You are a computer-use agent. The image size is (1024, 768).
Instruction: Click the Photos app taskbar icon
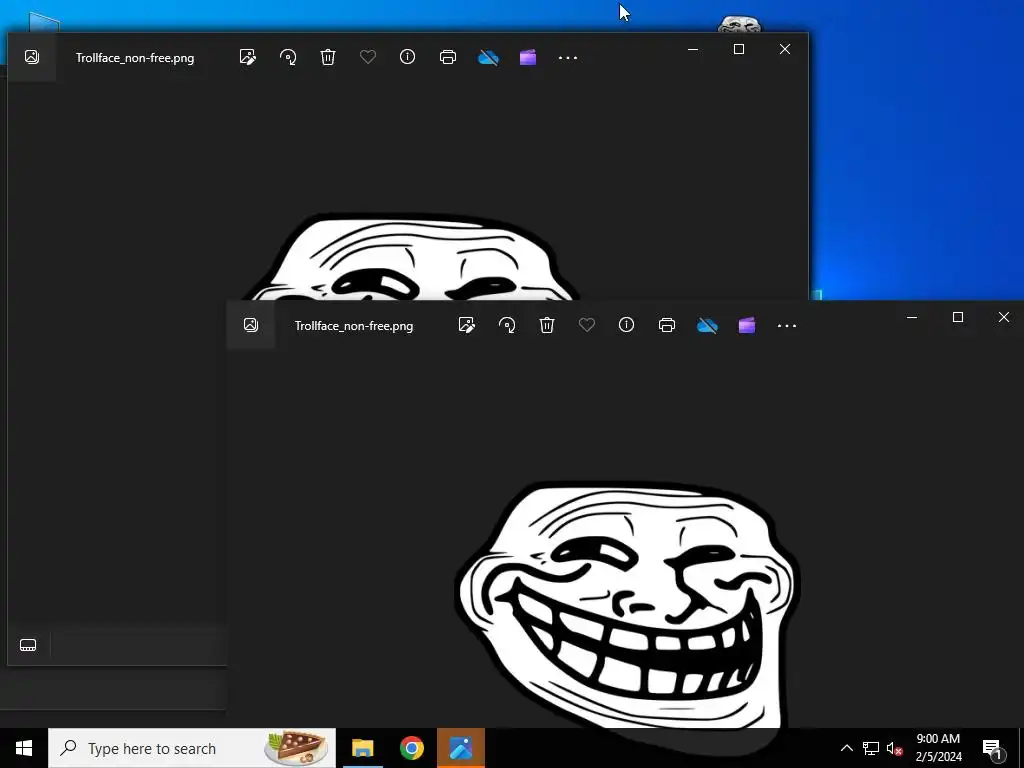tap(461, 748)
